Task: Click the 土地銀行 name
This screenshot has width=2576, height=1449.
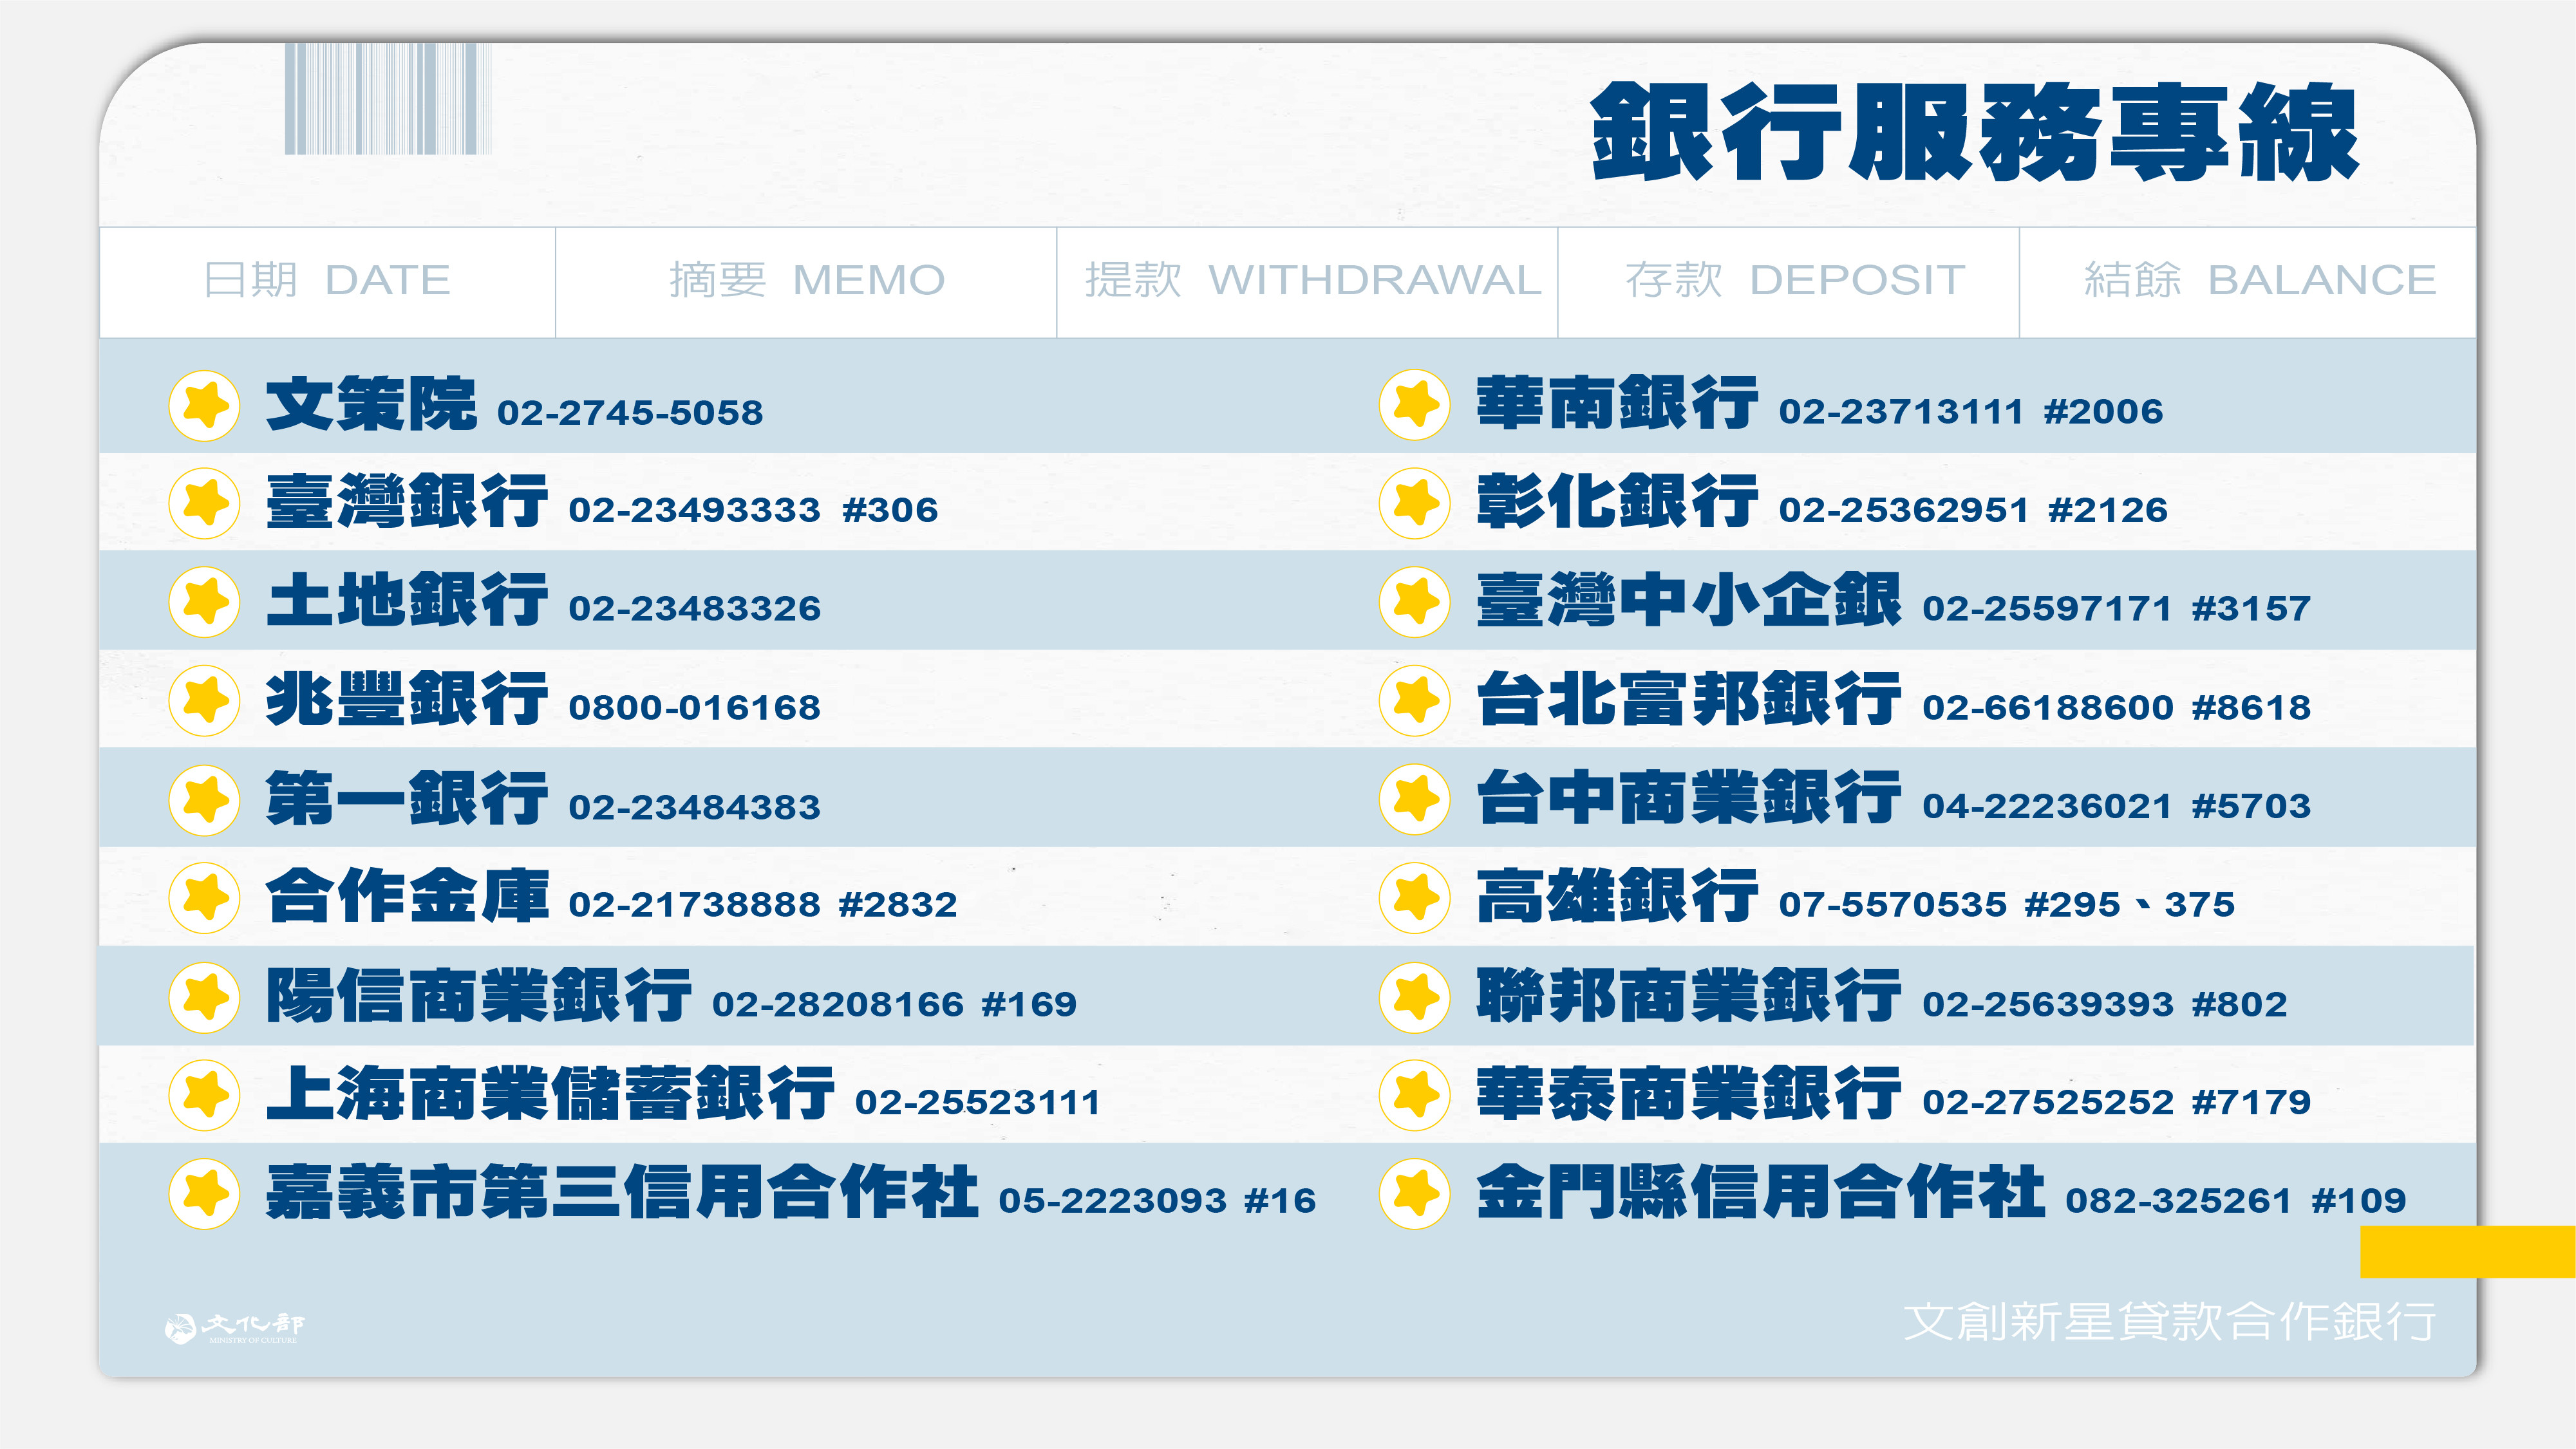Action: click(407, 600)
